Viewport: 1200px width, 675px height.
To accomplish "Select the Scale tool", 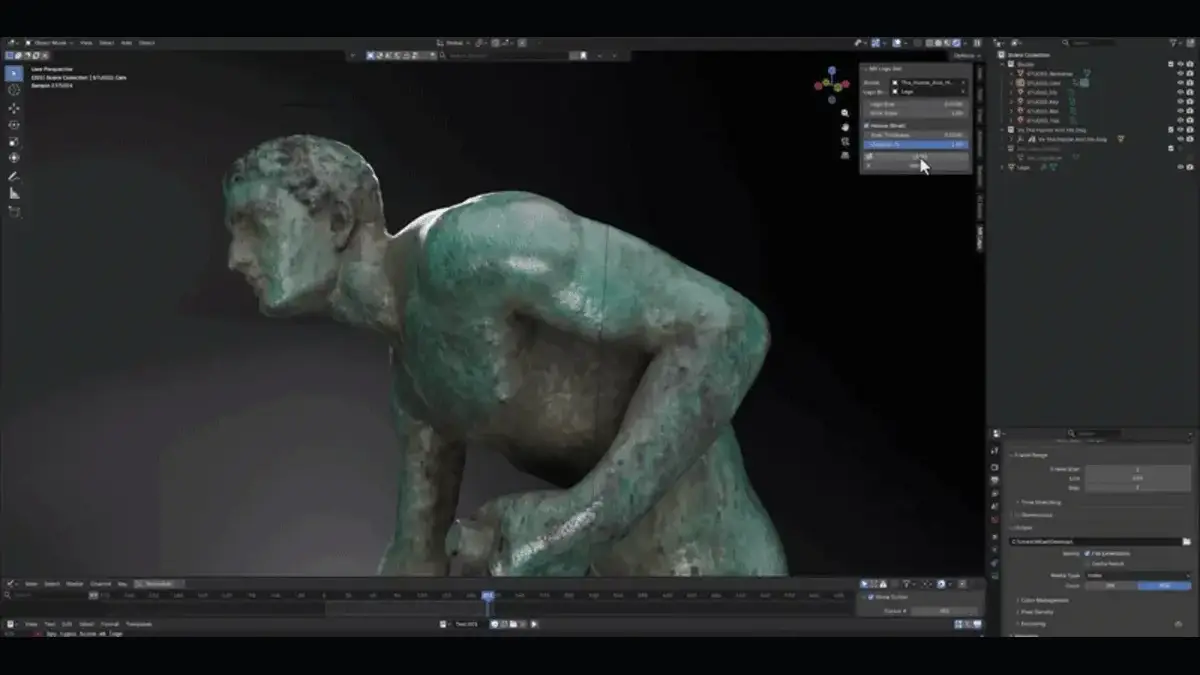I will (x=14, y=141).
